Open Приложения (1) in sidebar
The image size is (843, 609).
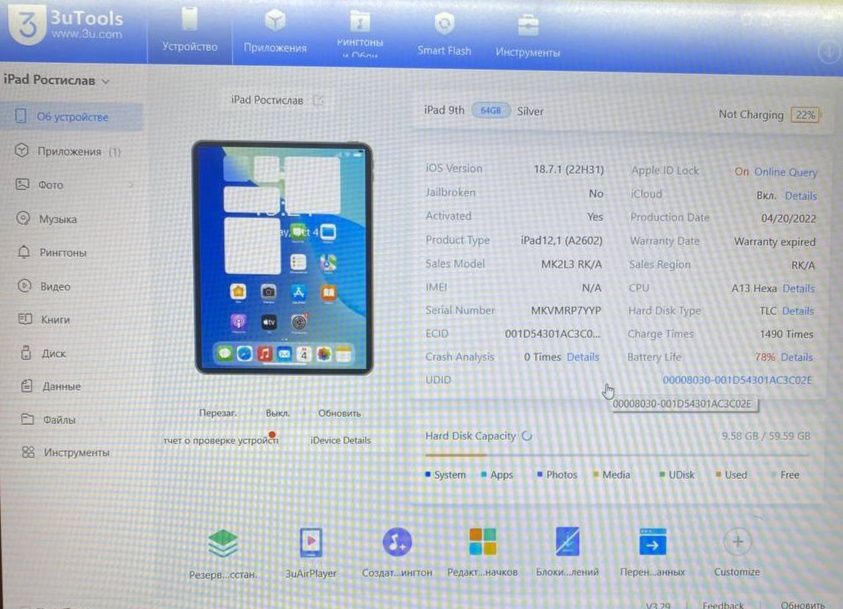tap(72, 152)
